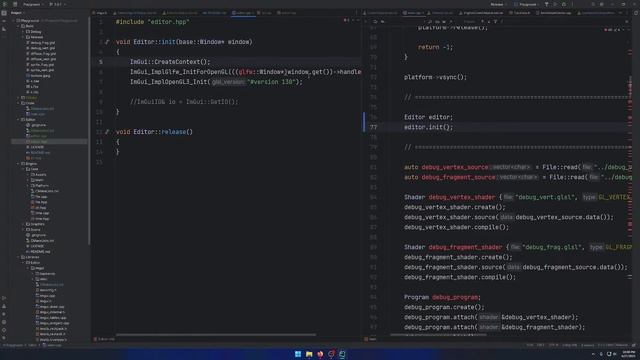The image size is (640, 360).
Task: Toggle Match Case in find bar
Action: [x=437, y=21]
